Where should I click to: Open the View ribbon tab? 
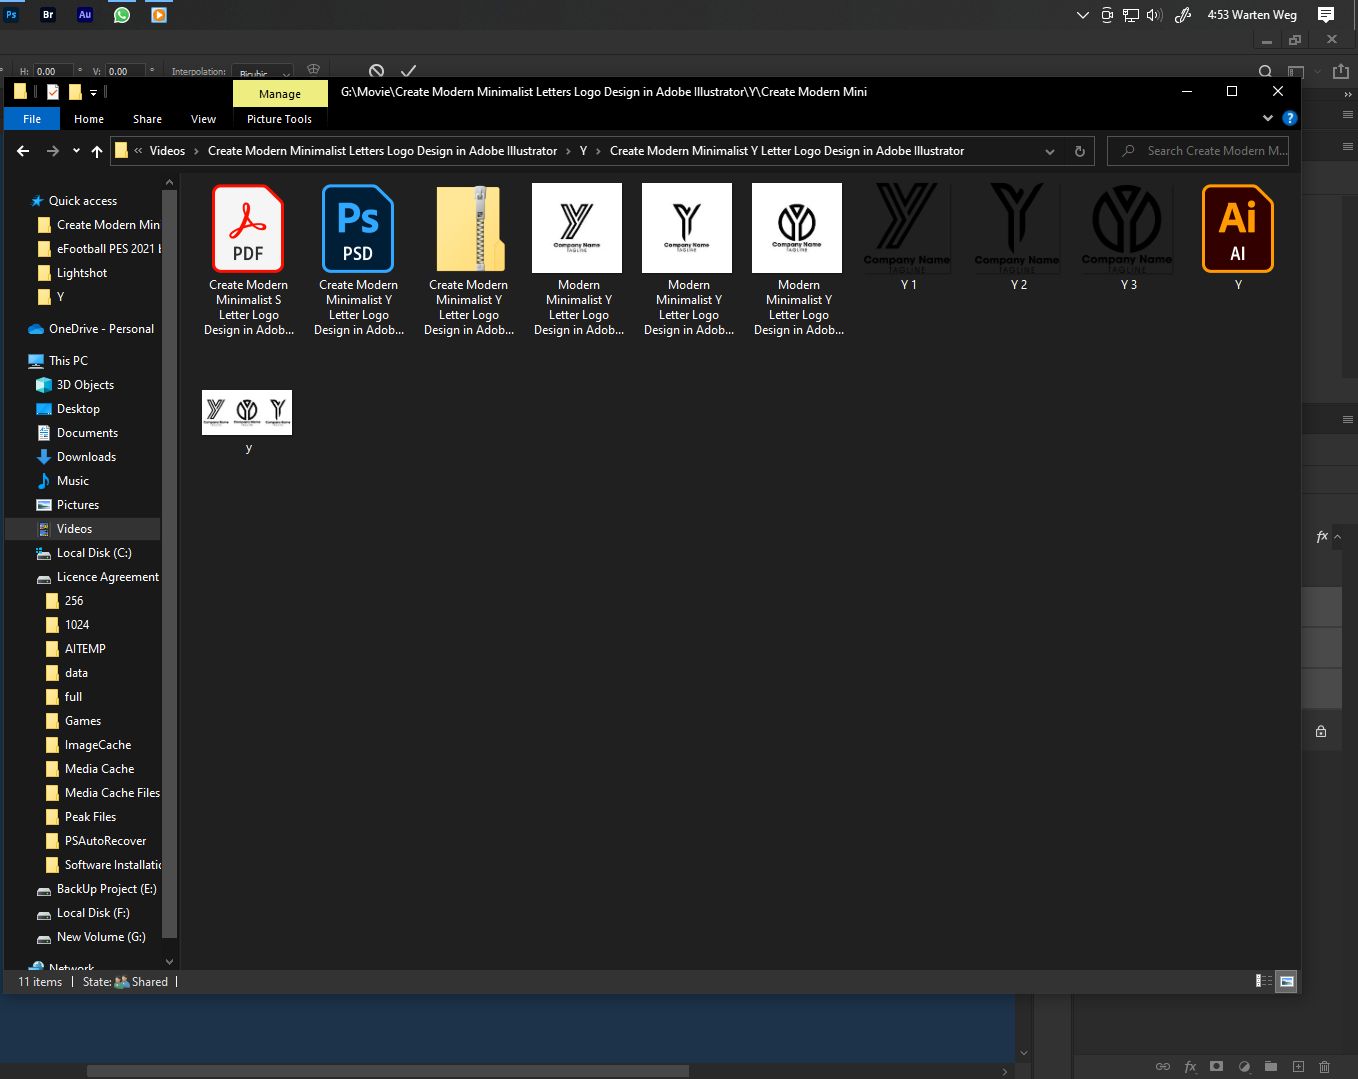point(203,119)
